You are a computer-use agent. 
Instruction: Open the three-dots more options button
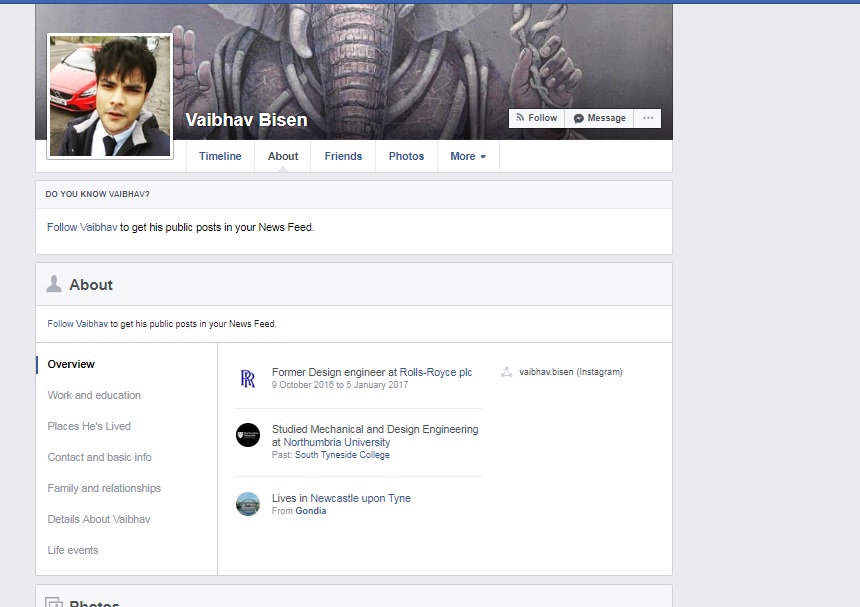(x=648, y=118)
